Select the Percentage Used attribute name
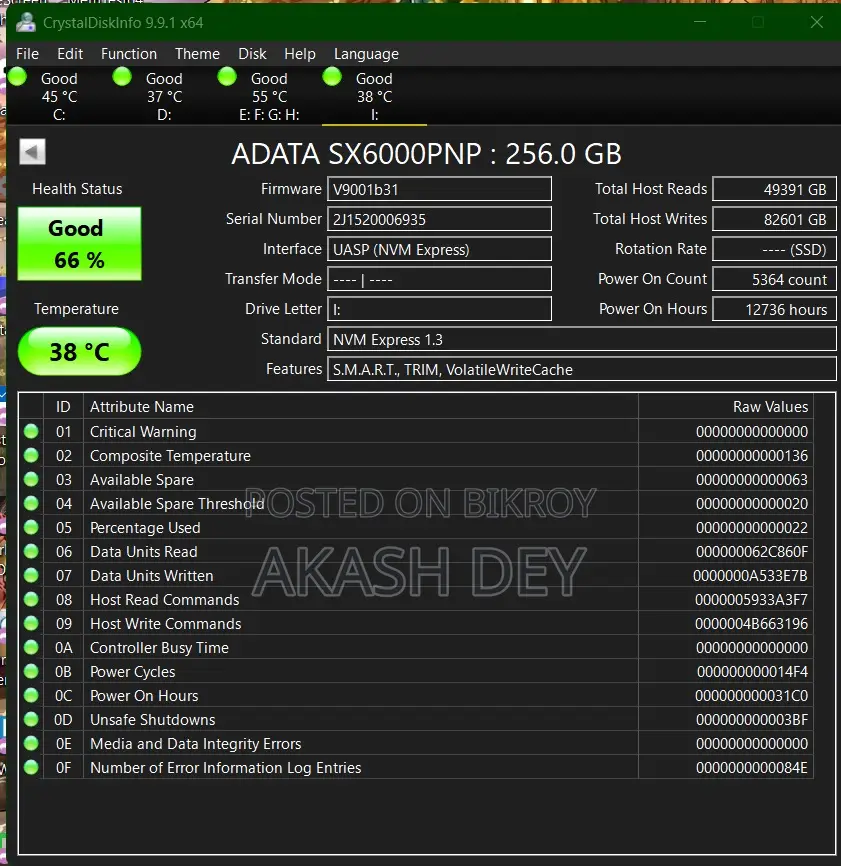The image size is (841, 866). pos(145,527)
